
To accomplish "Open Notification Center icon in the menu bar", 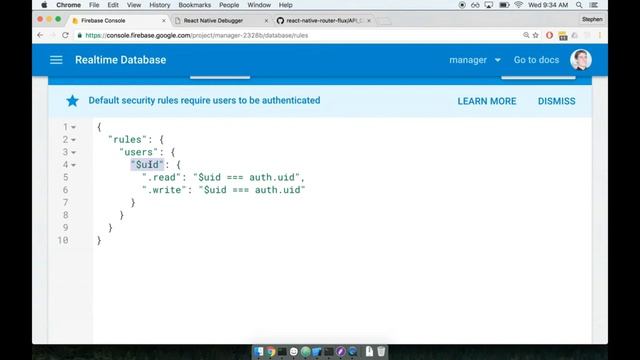I will click(594, 5).
